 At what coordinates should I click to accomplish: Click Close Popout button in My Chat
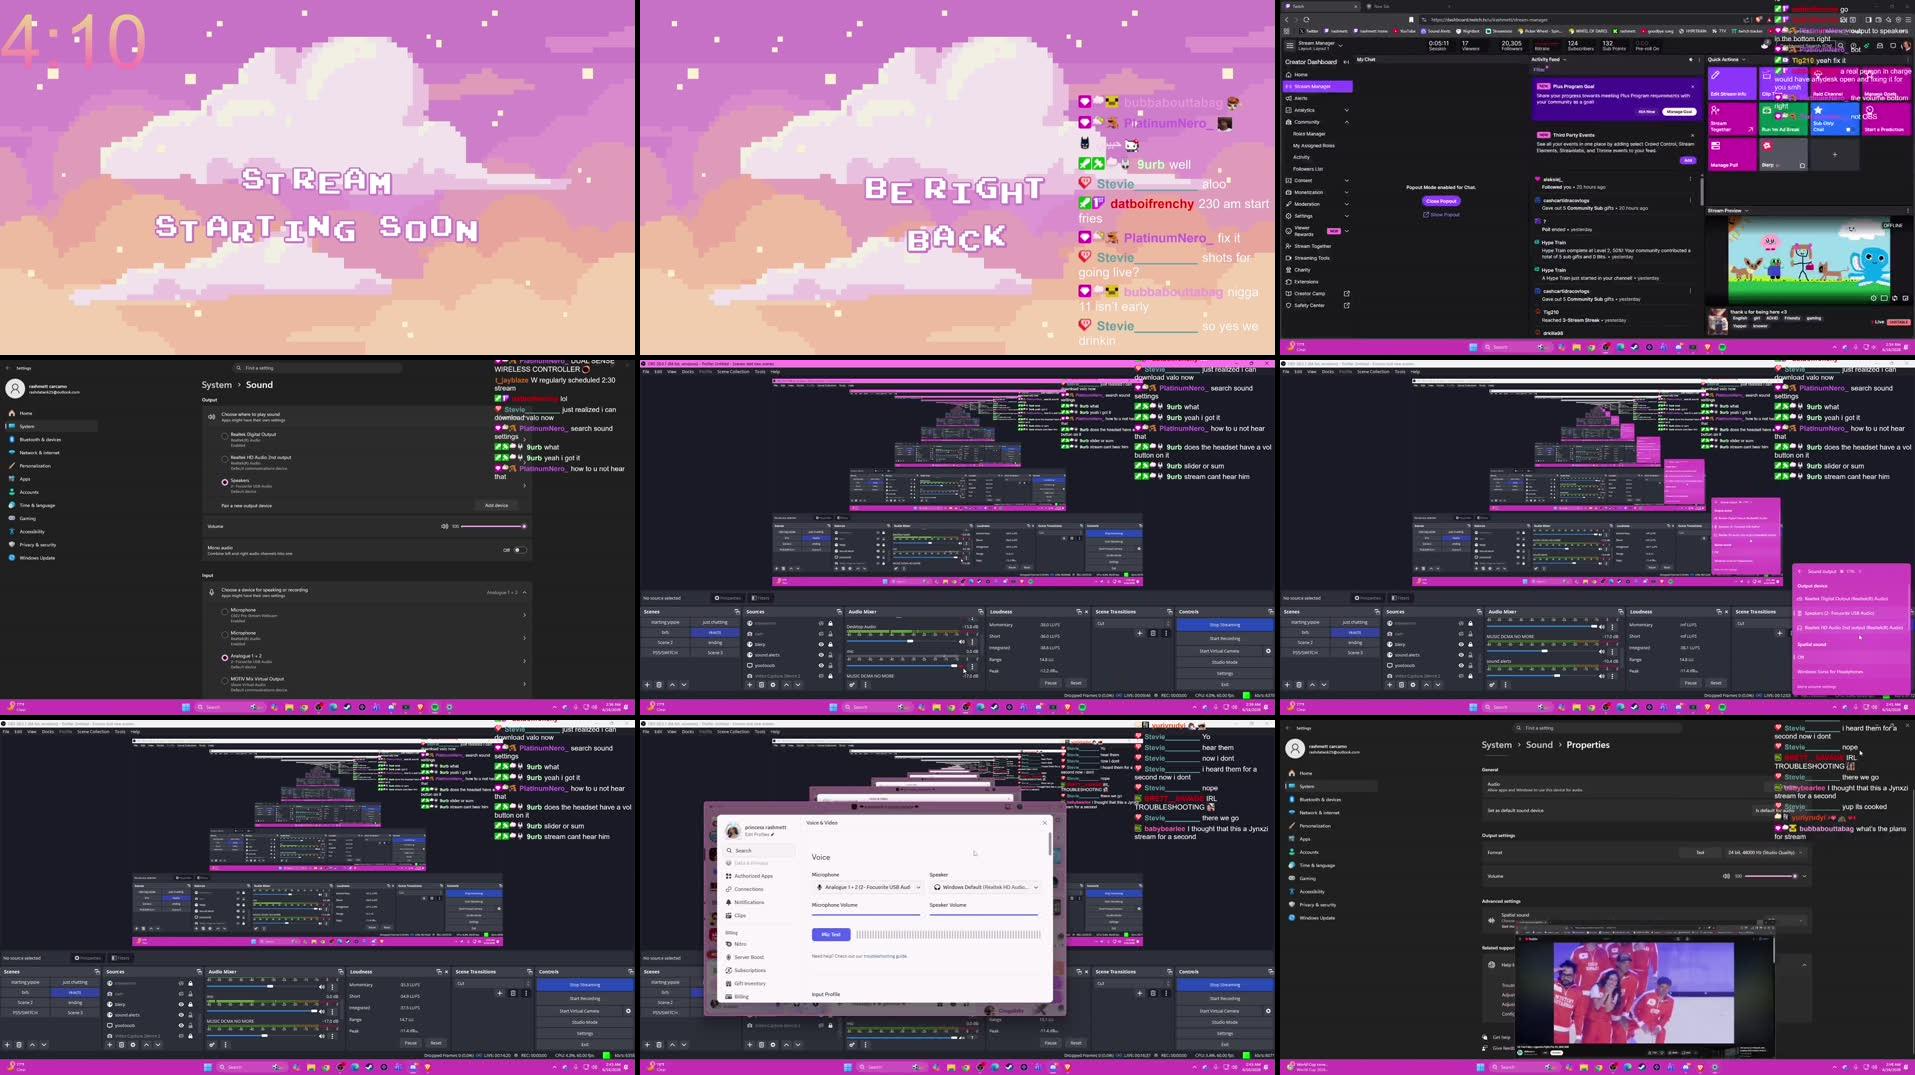point(1441,201)
